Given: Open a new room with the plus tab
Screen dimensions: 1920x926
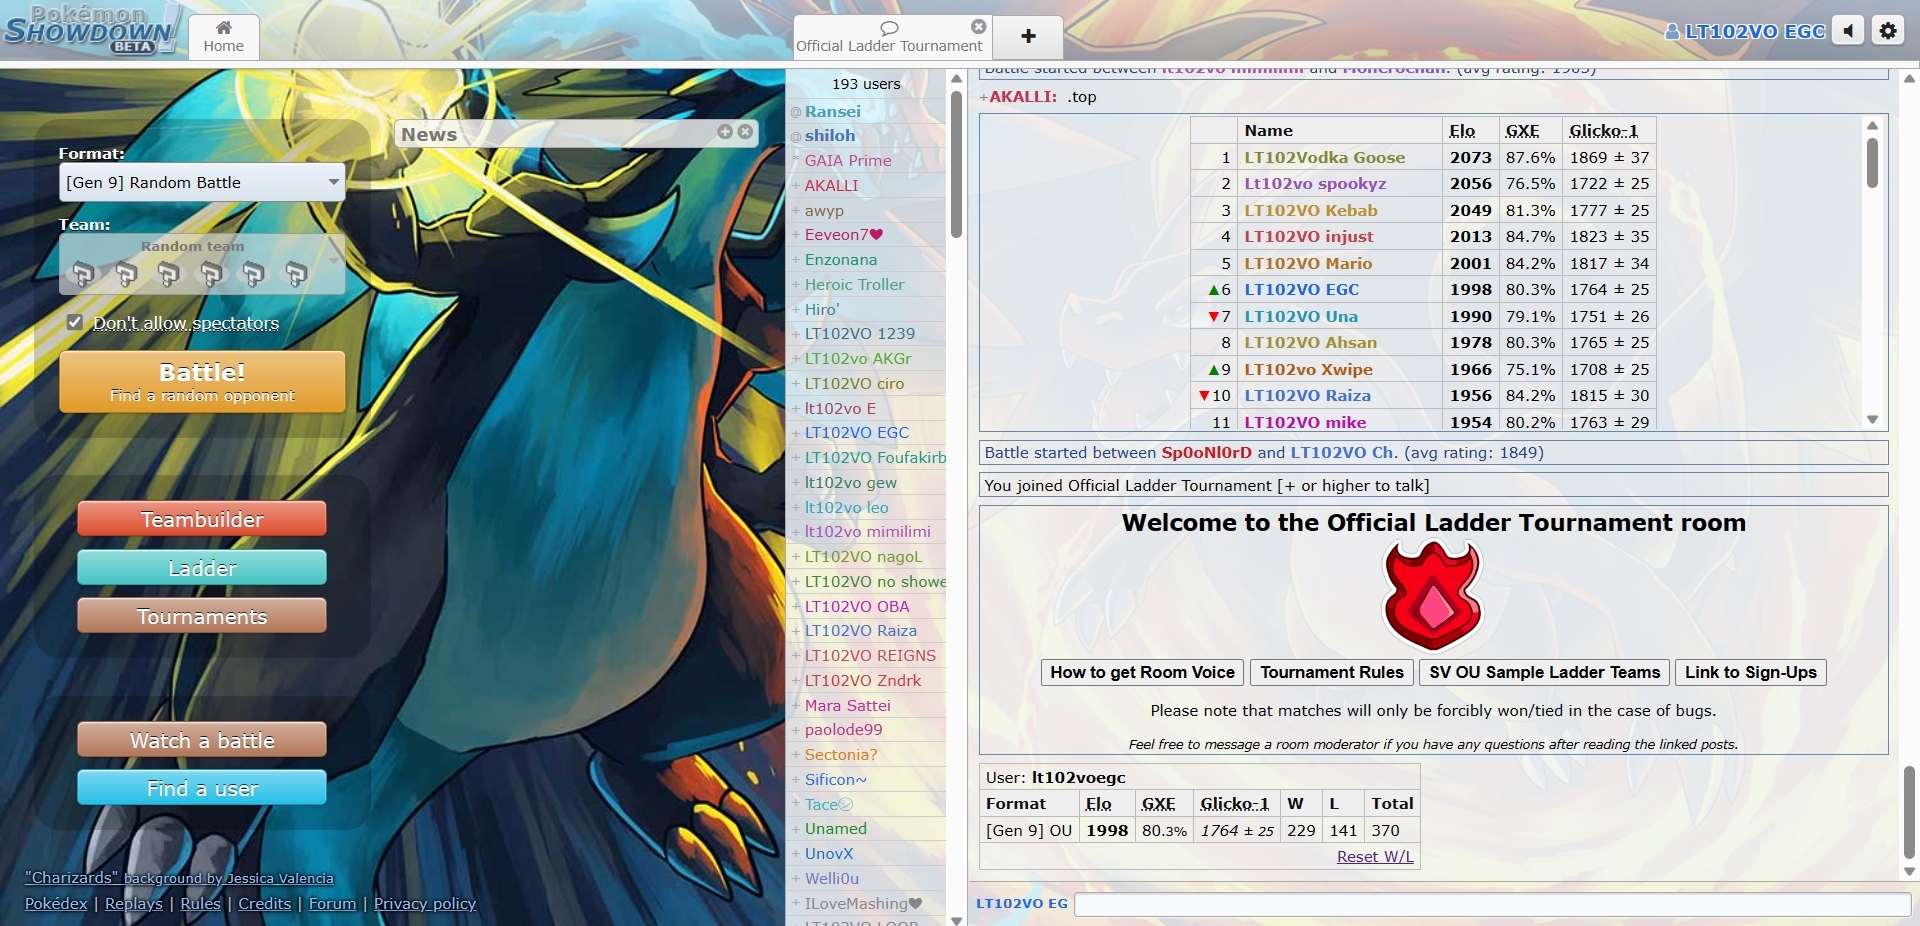Looking at the screenshot, I should tap(1028, 37).
